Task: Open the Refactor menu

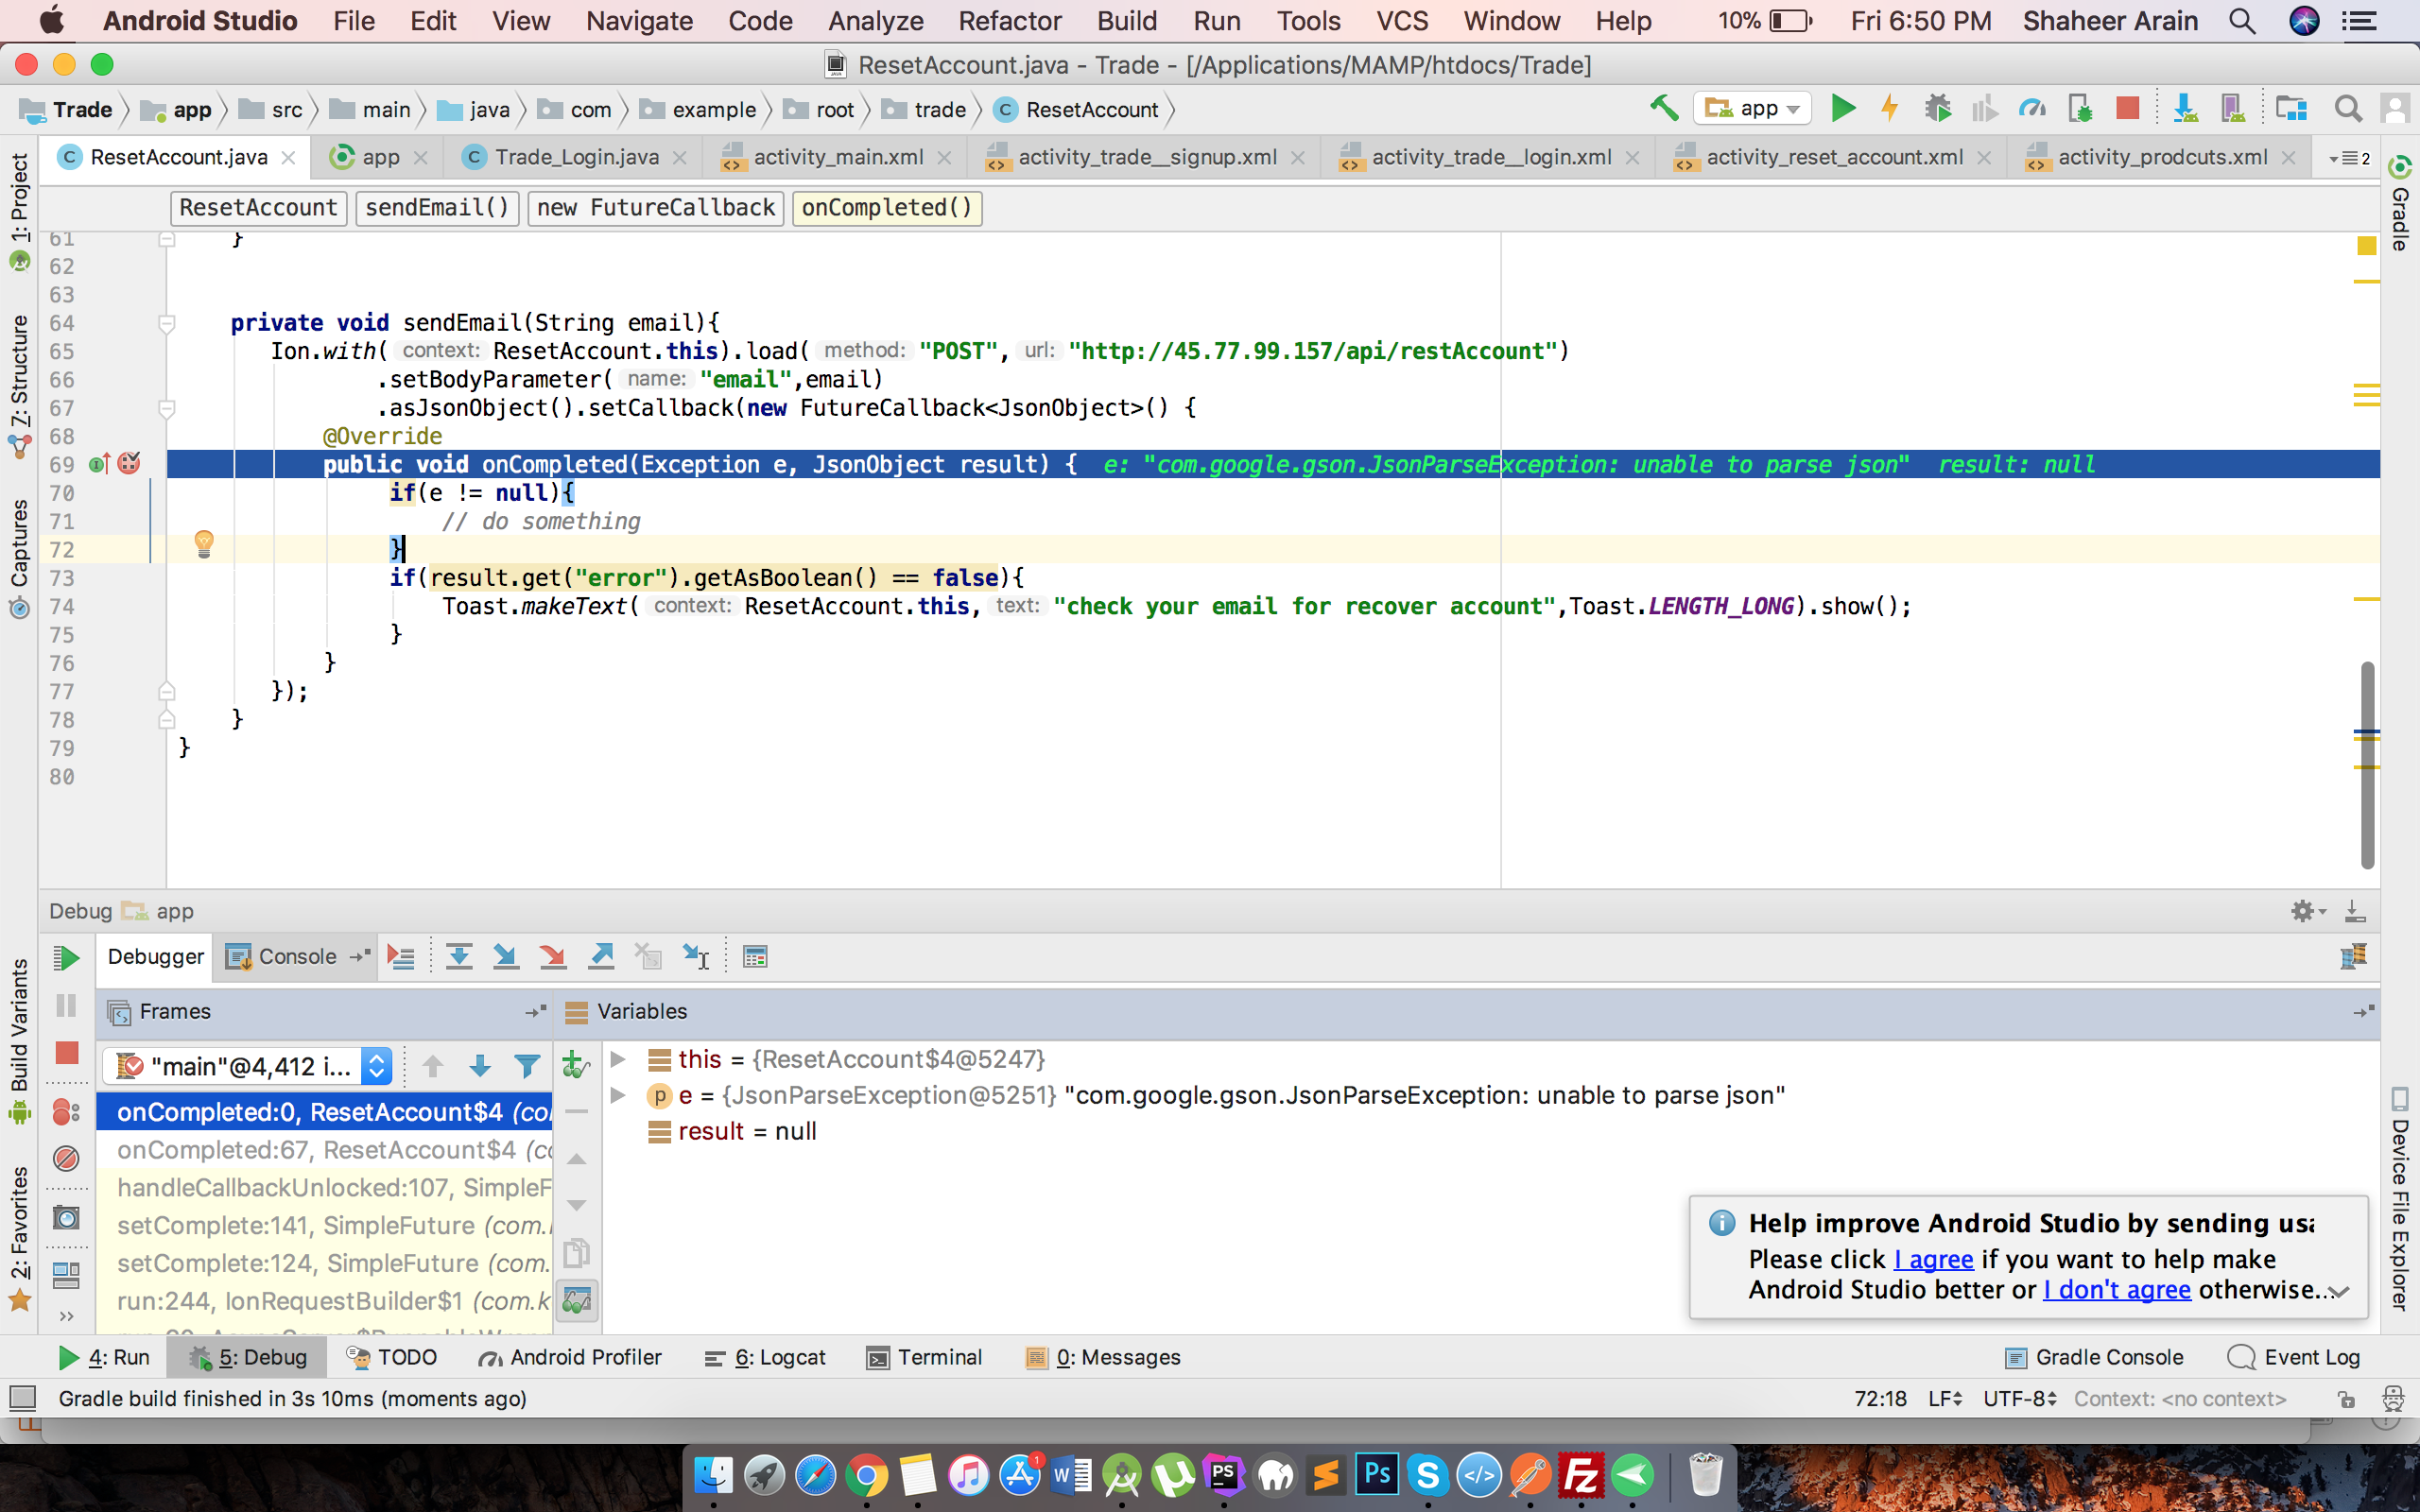Action: [1009, 21]
